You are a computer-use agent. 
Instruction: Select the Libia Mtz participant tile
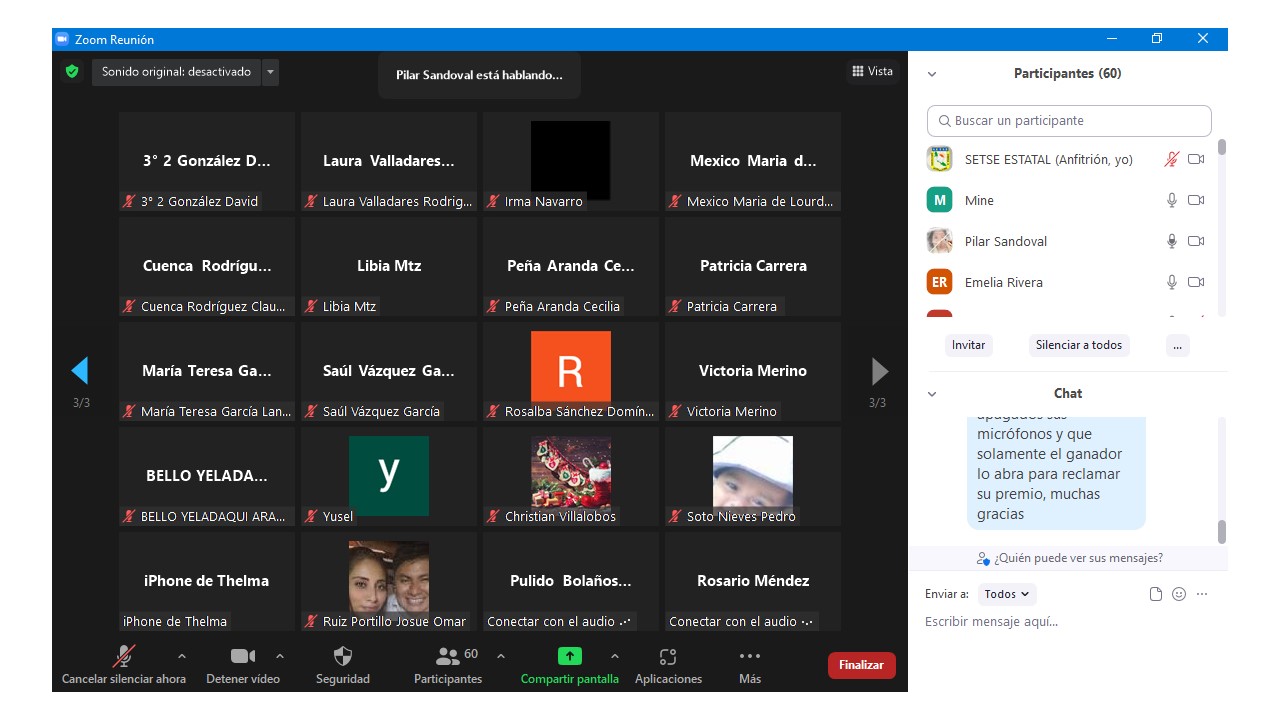pyautogui.click(x=389, y=266)
